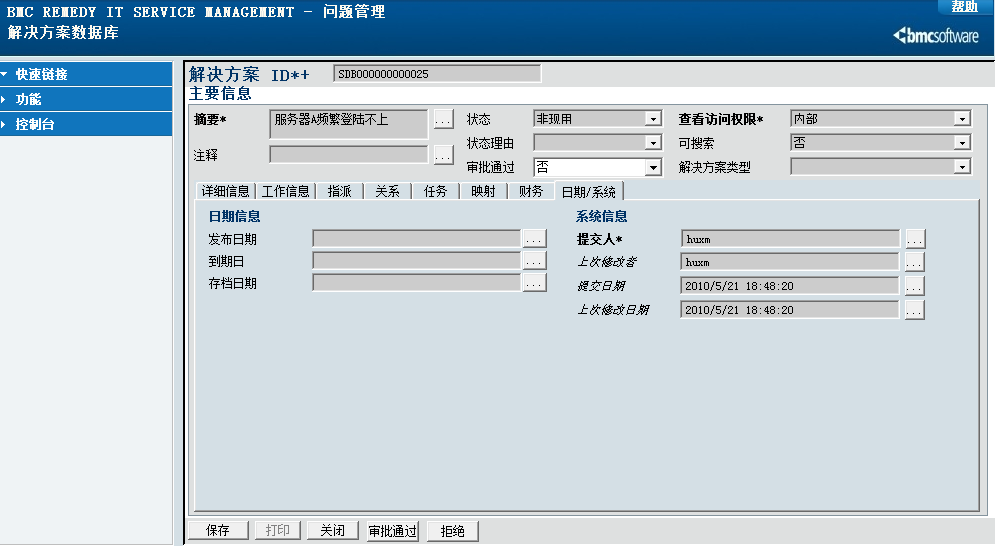Switch to the 工作信息 tab

(x=286, y=191)
